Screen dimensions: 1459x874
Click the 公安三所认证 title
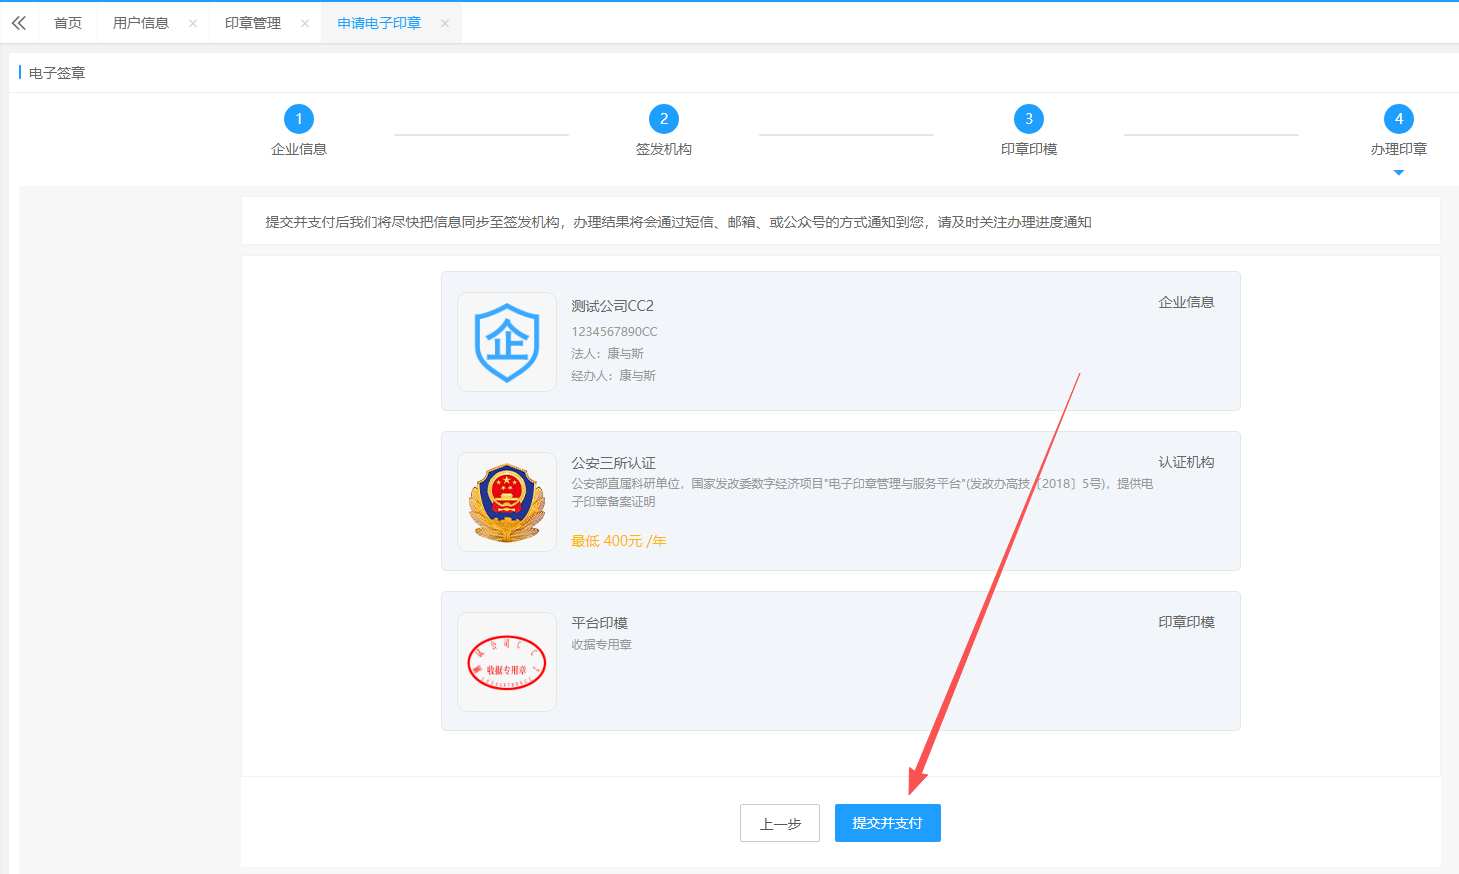[x=613, y=463]
